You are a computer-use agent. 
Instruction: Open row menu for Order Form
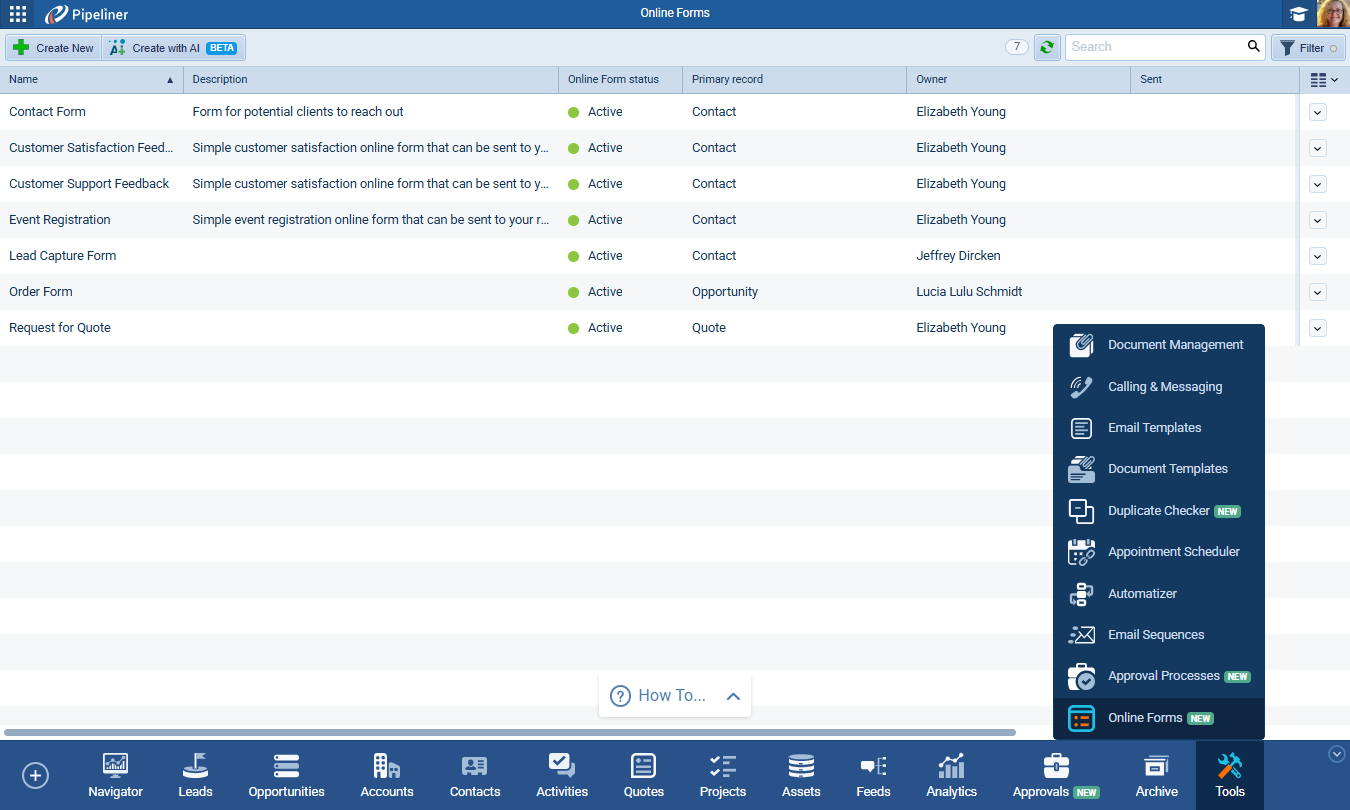coord(1317,292)
